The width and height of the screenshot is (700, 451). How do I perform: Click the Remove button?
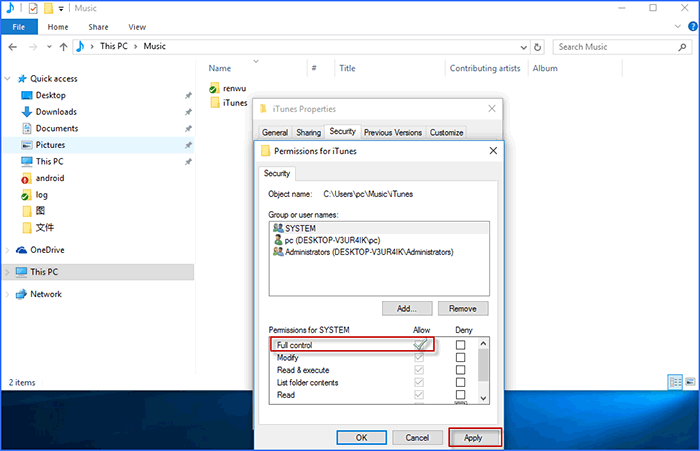coord(463,309)
